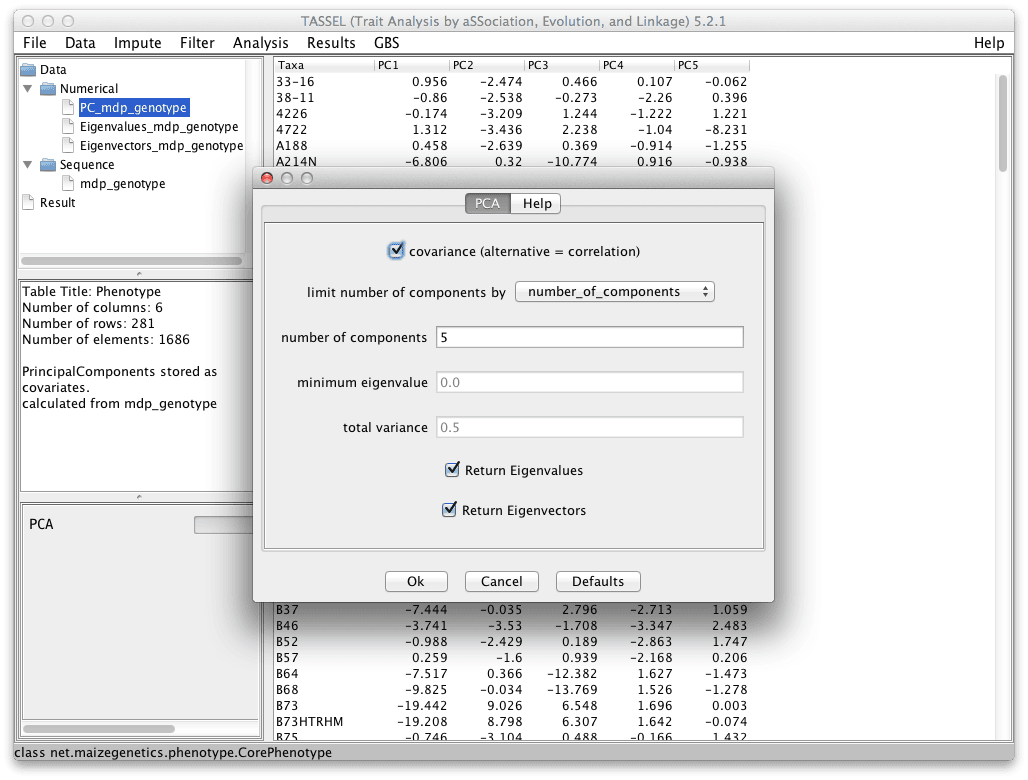Screen dimensions: 1028x780
Task: Click the Sequence folder icon
Action: point(48,165)
